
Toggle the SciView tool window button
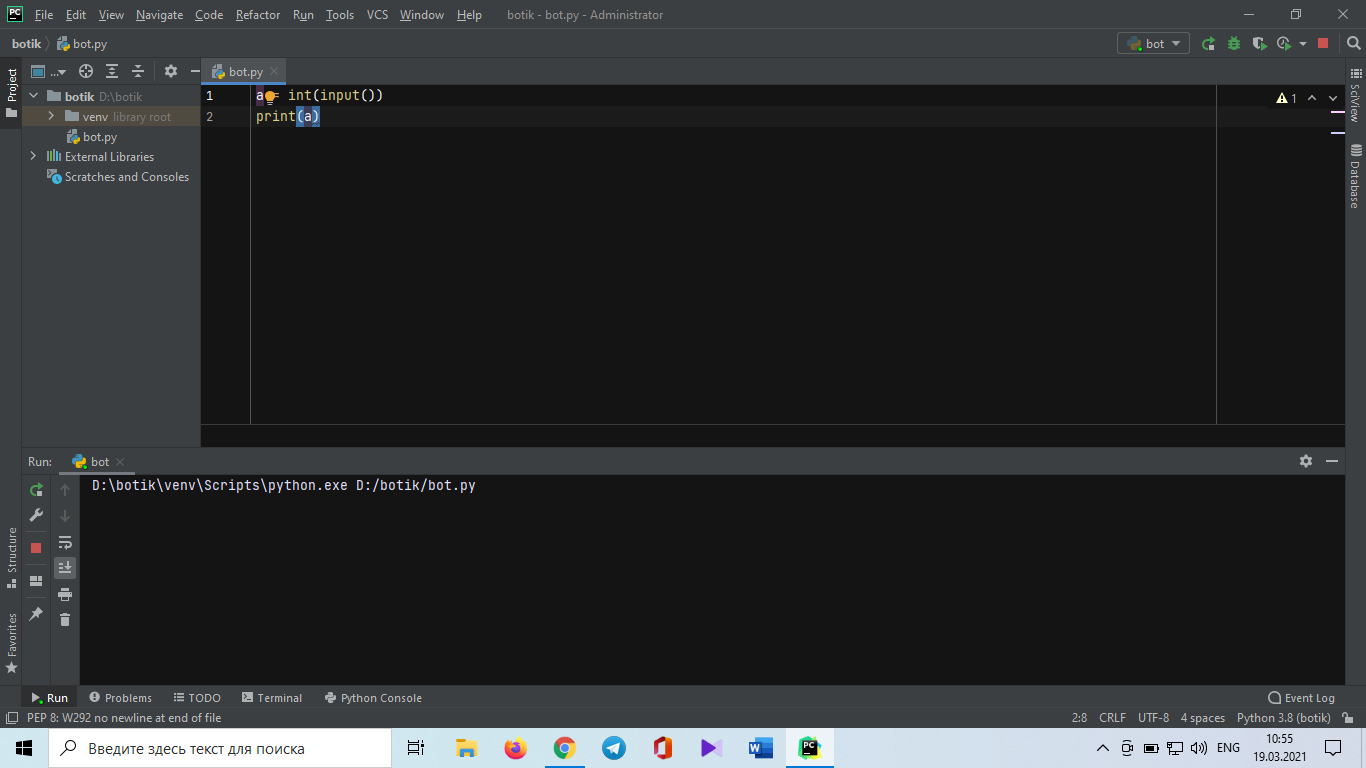(x=1355, y=95)
